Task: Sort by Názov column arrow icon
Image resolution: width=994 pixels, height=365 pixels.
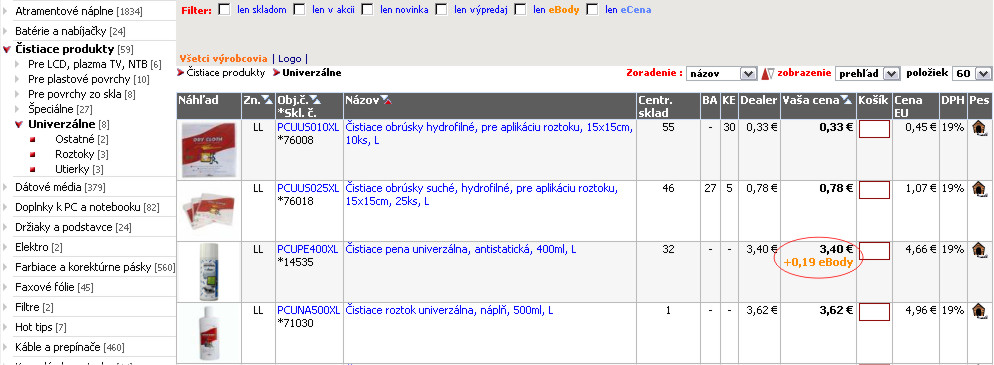Action: tap(385, 100)
